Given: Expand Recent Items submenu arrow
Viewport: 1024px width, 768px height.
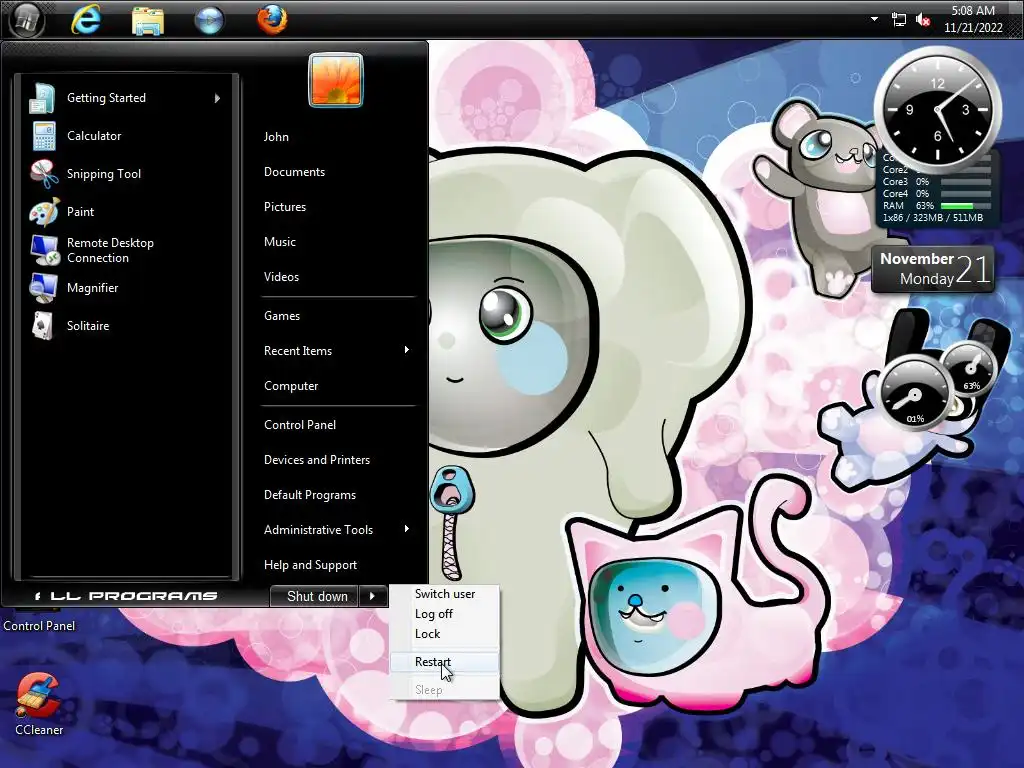Looking at the screenshot, I should (407, 350).
